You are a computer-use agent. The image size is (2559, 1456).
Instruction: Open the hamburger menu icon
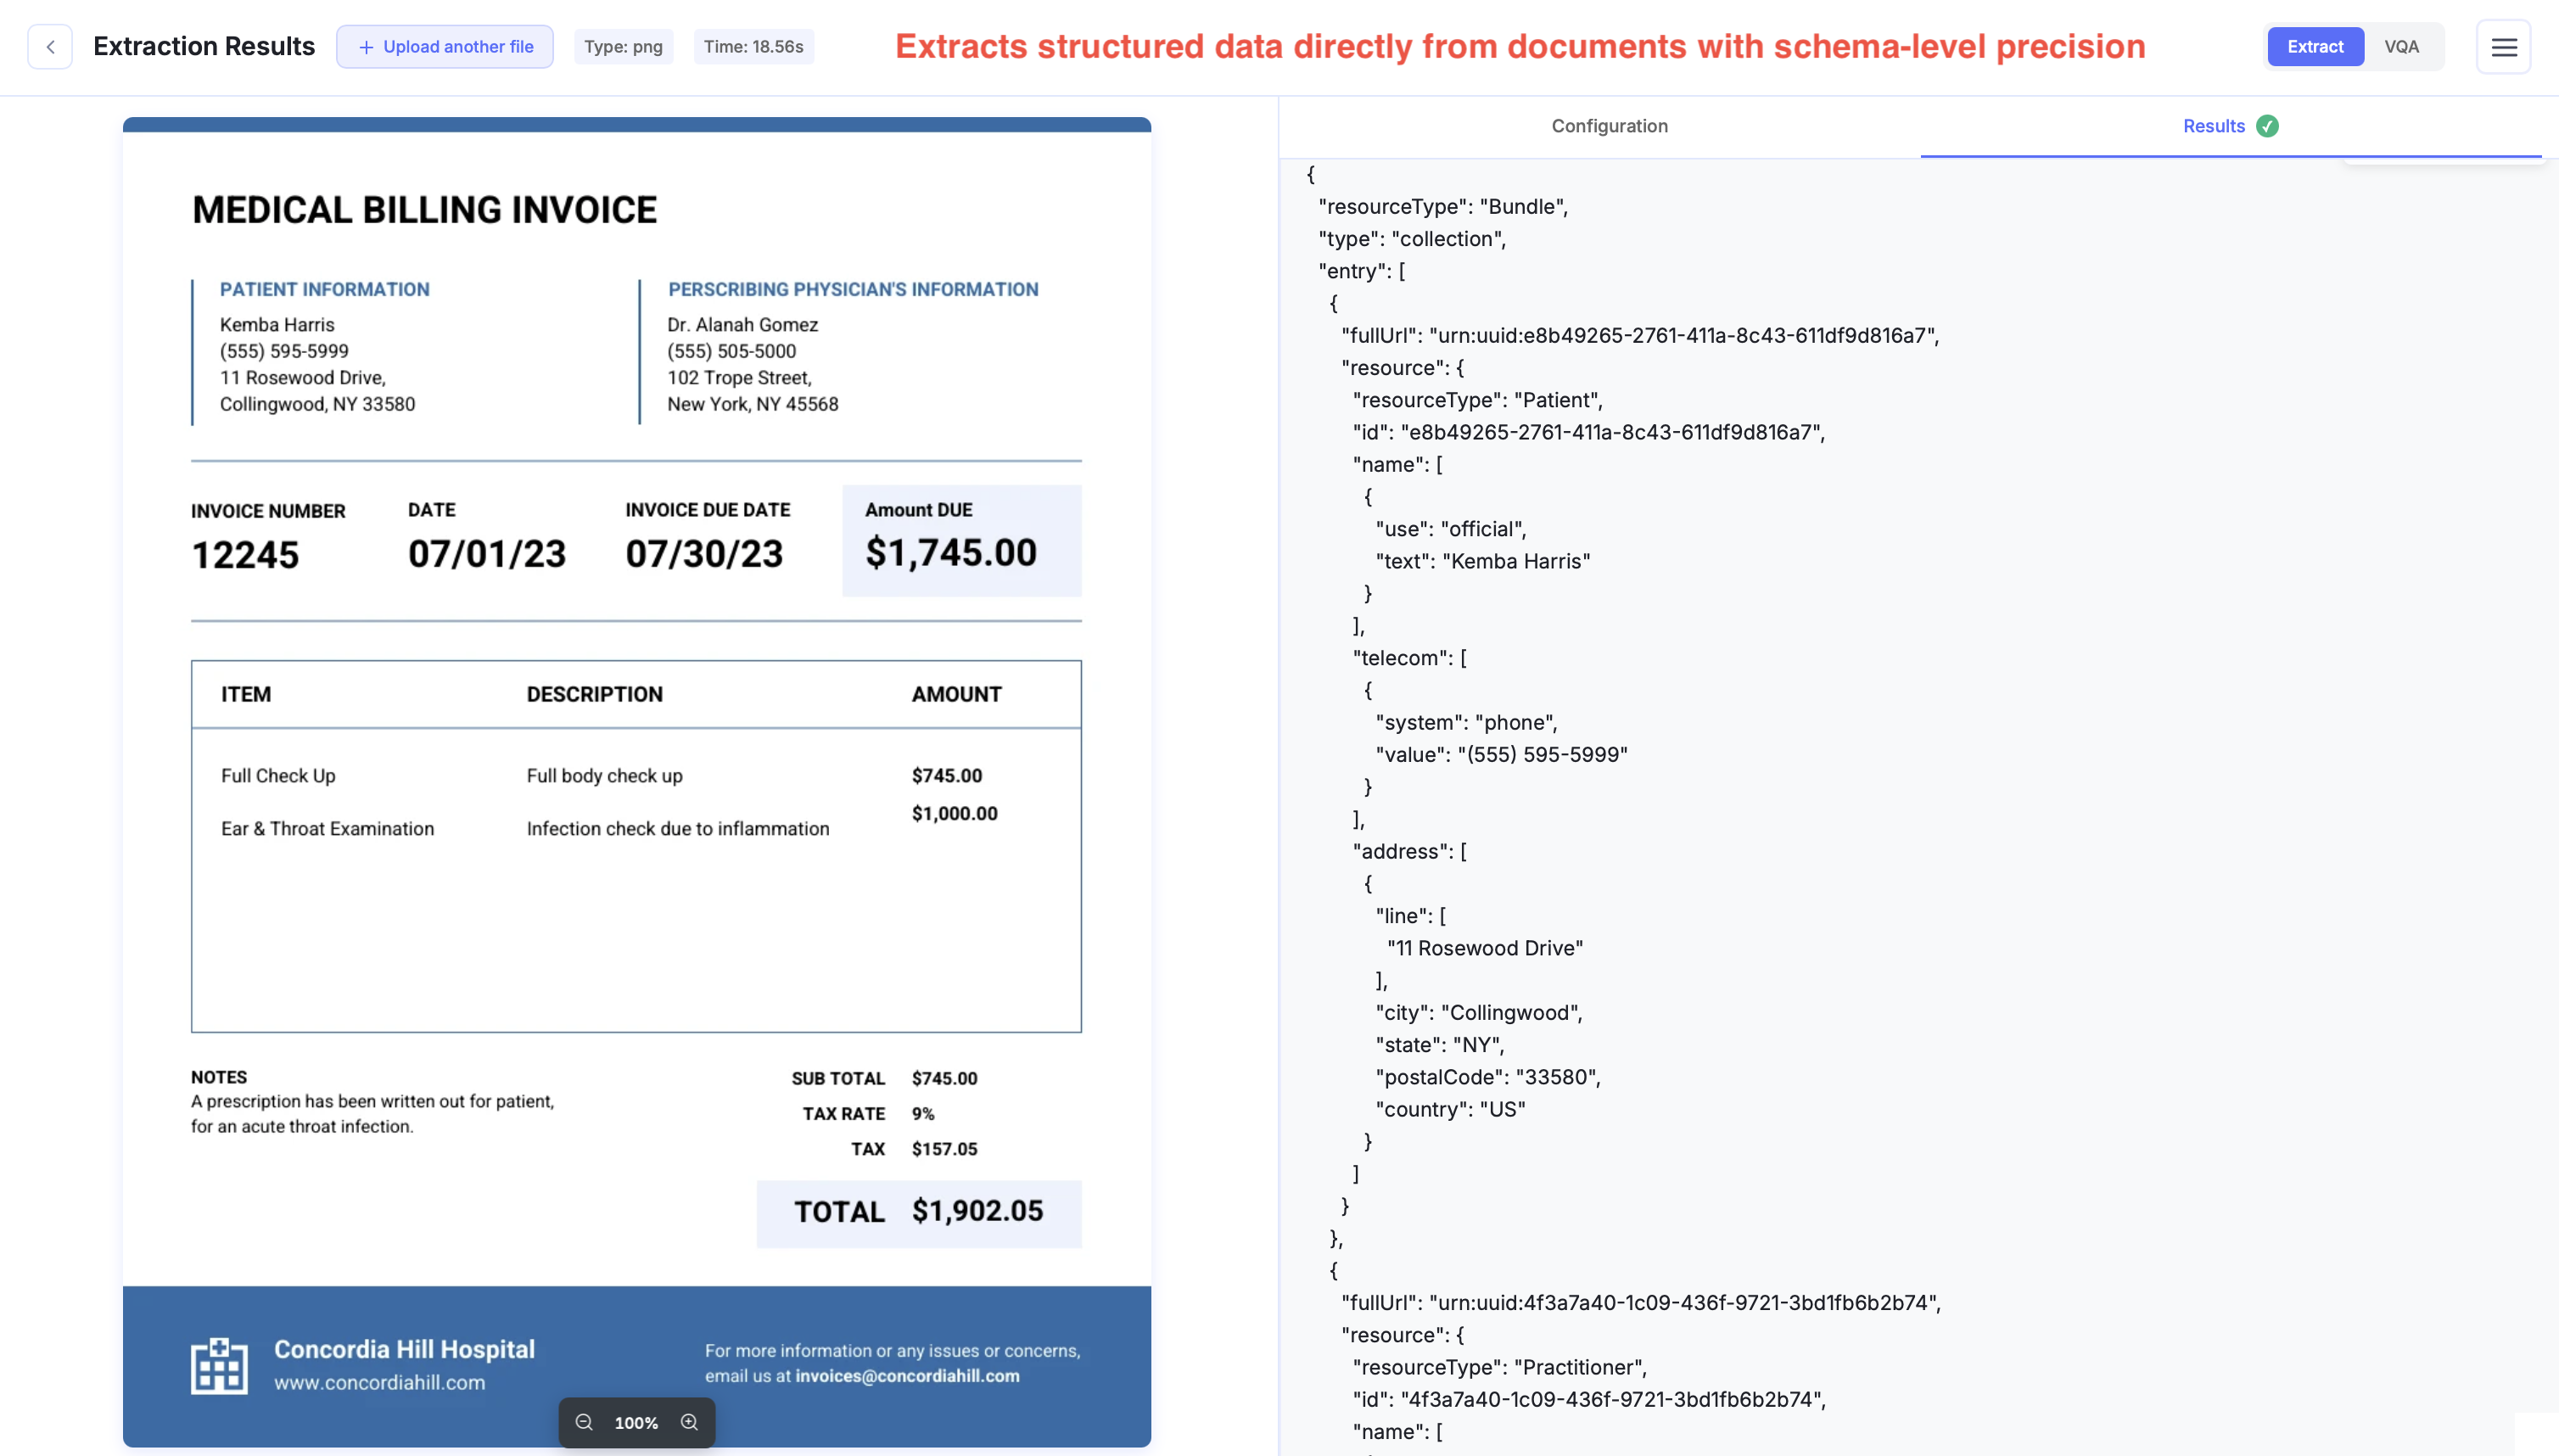coord(2503,47)
